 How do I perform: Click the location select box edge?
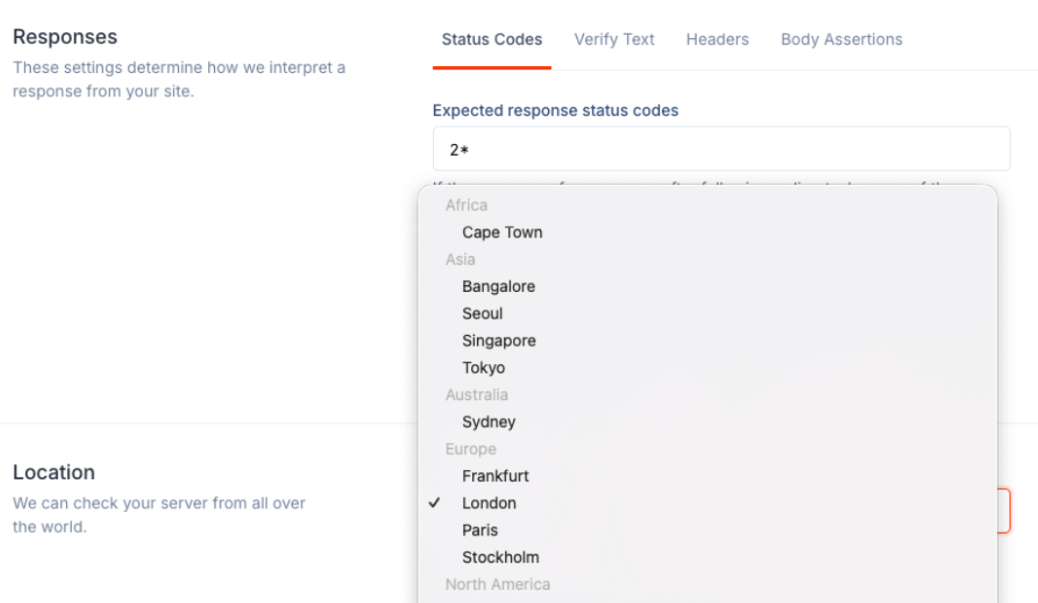click(x=1004, y=511)
